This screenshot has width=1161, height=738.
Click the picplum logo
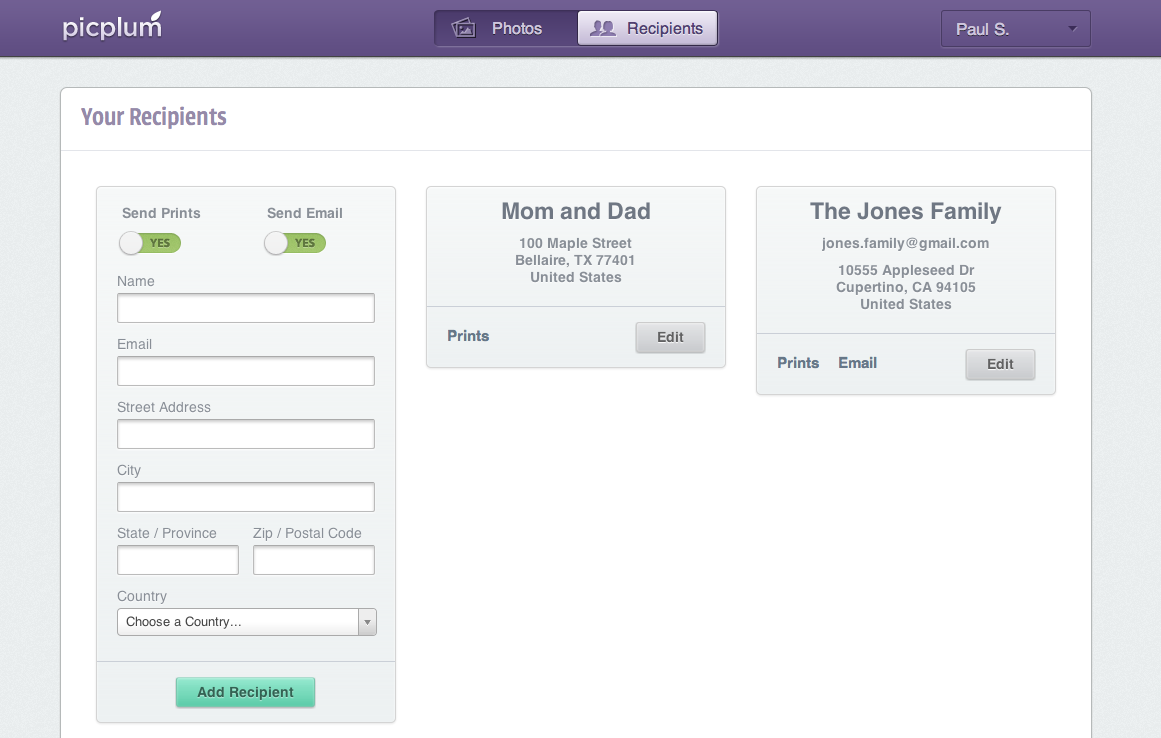pos(112,27)
